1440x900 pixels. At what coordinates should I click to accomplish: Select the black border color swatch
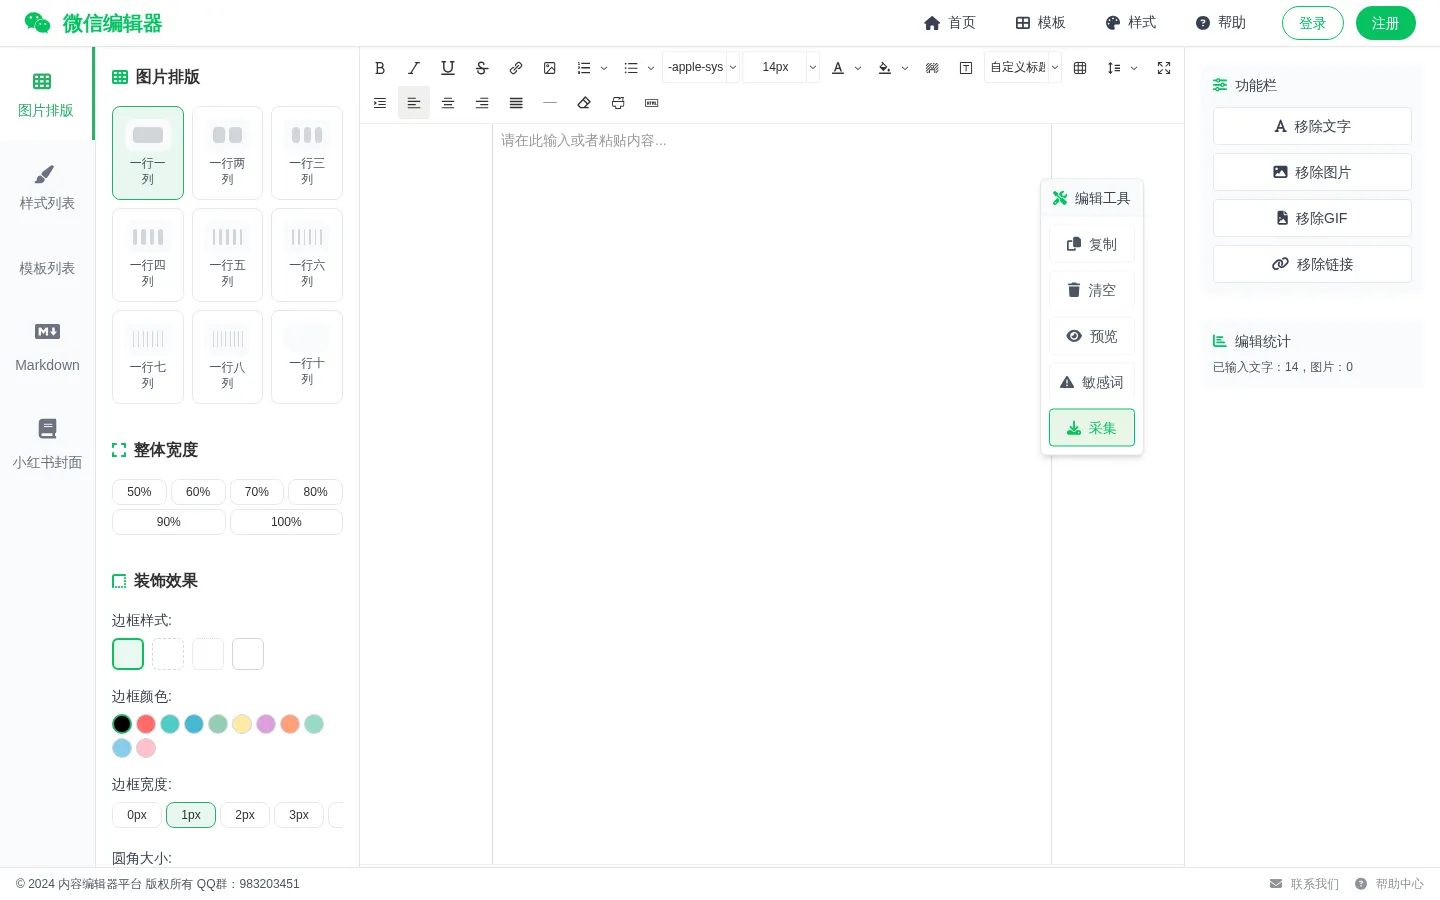122,724
